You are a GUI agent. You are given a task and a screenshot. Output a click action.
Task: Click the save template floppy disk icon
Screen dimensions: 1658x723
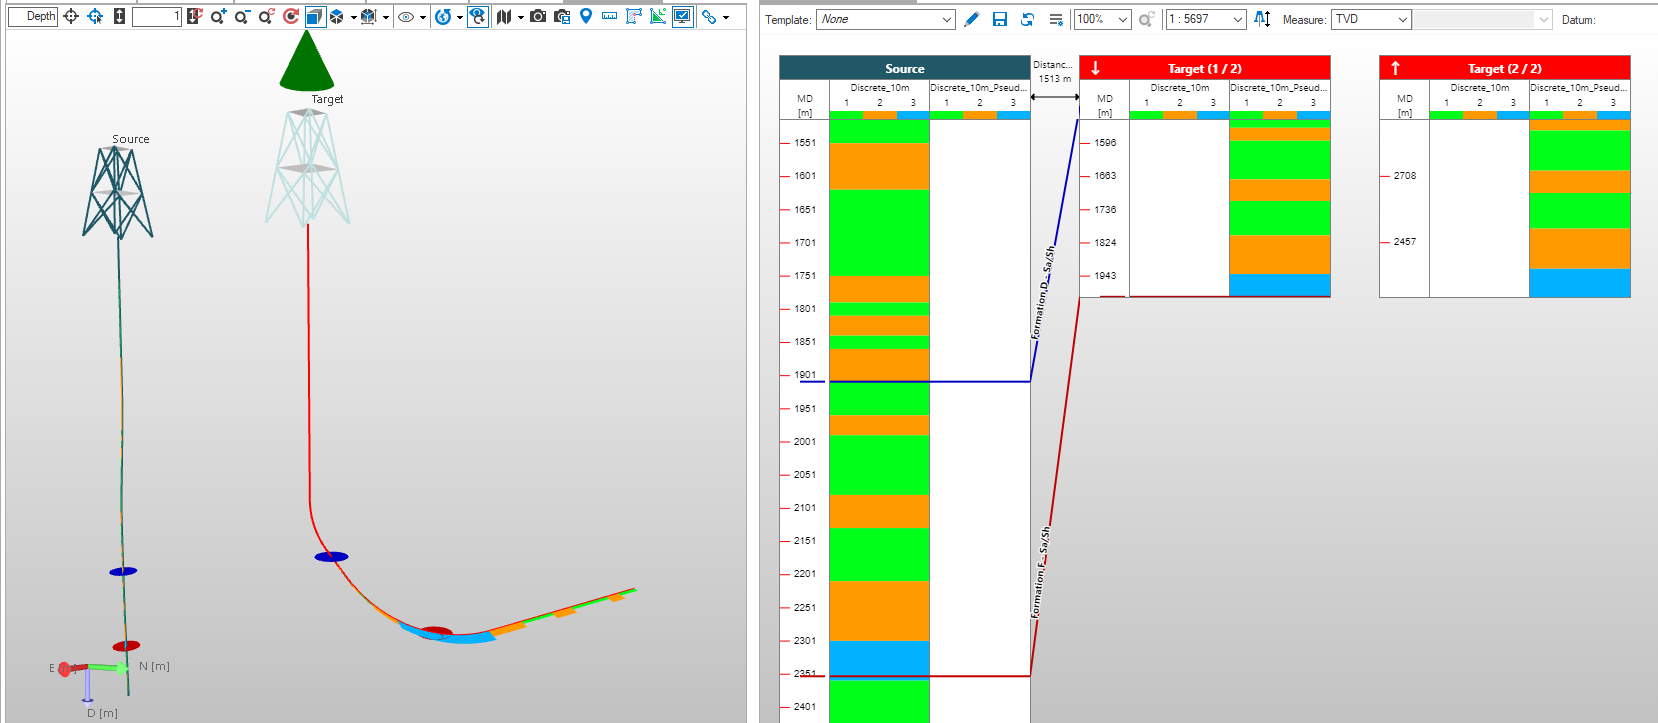(x=999, y=19)
